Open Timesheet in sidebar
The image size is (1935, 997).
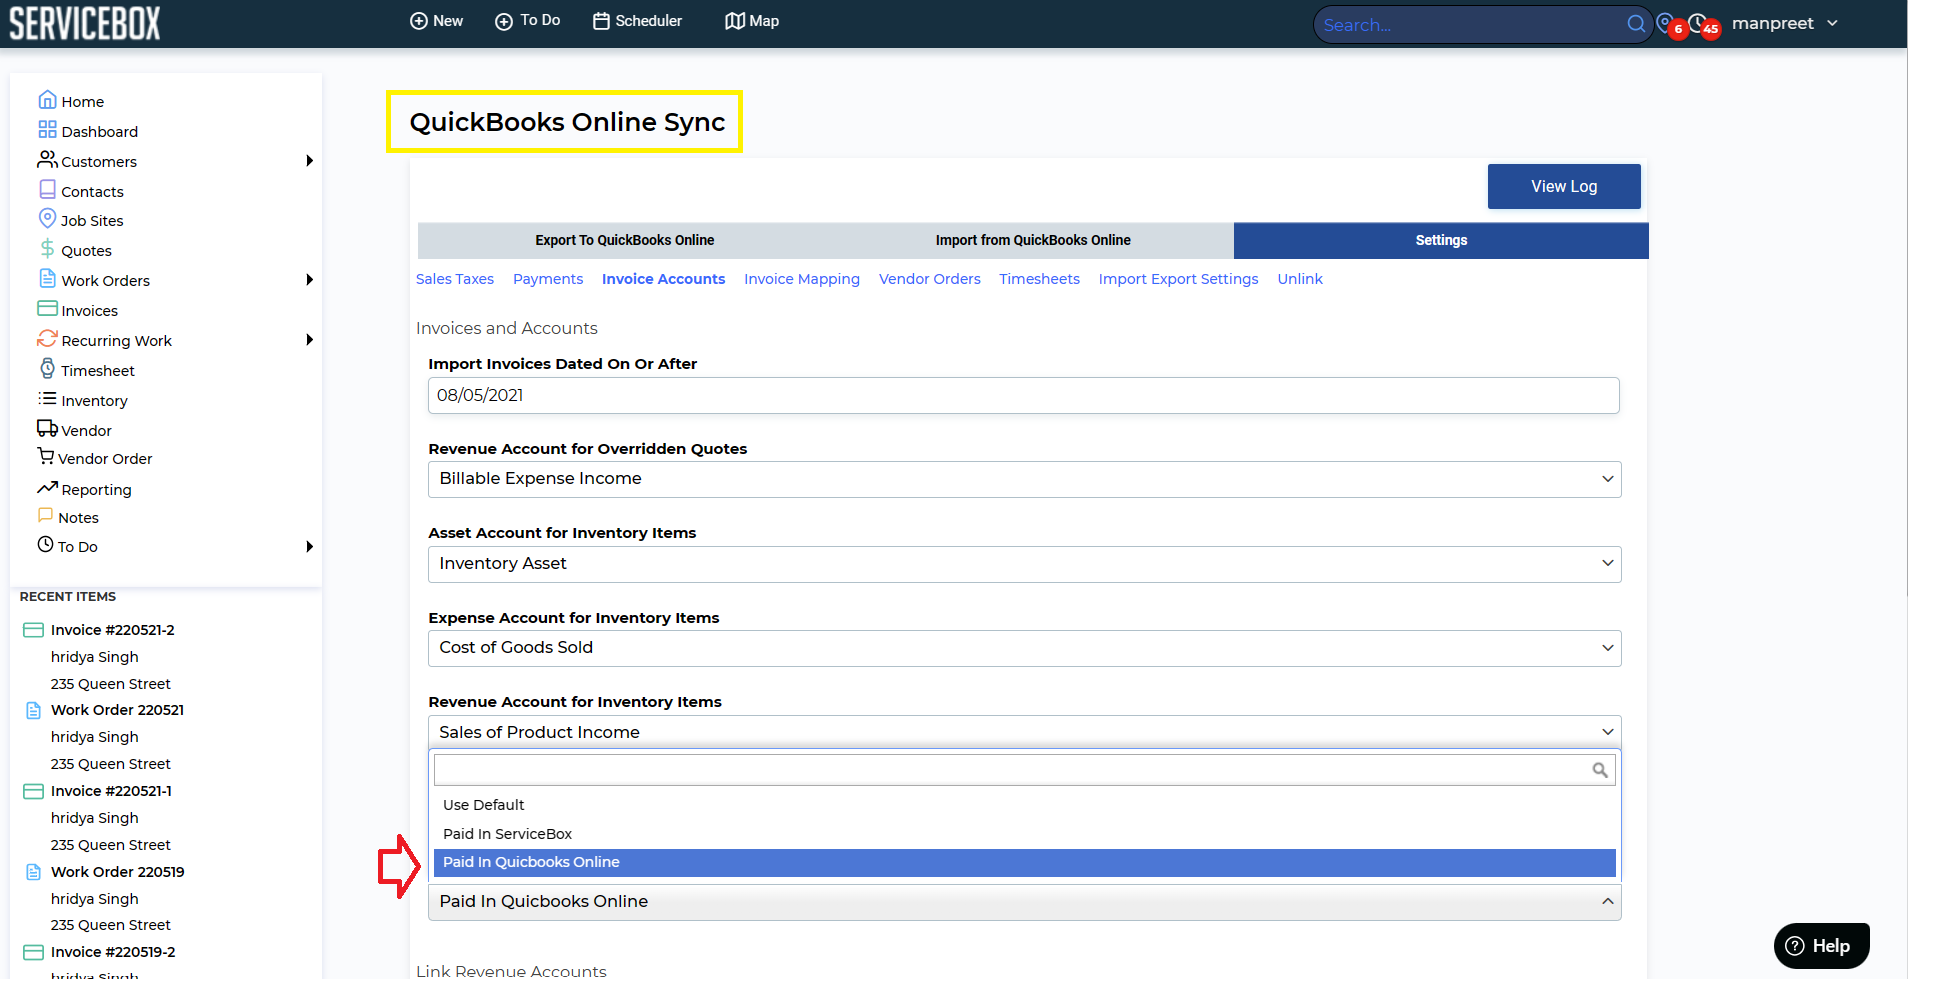point(86,370)
